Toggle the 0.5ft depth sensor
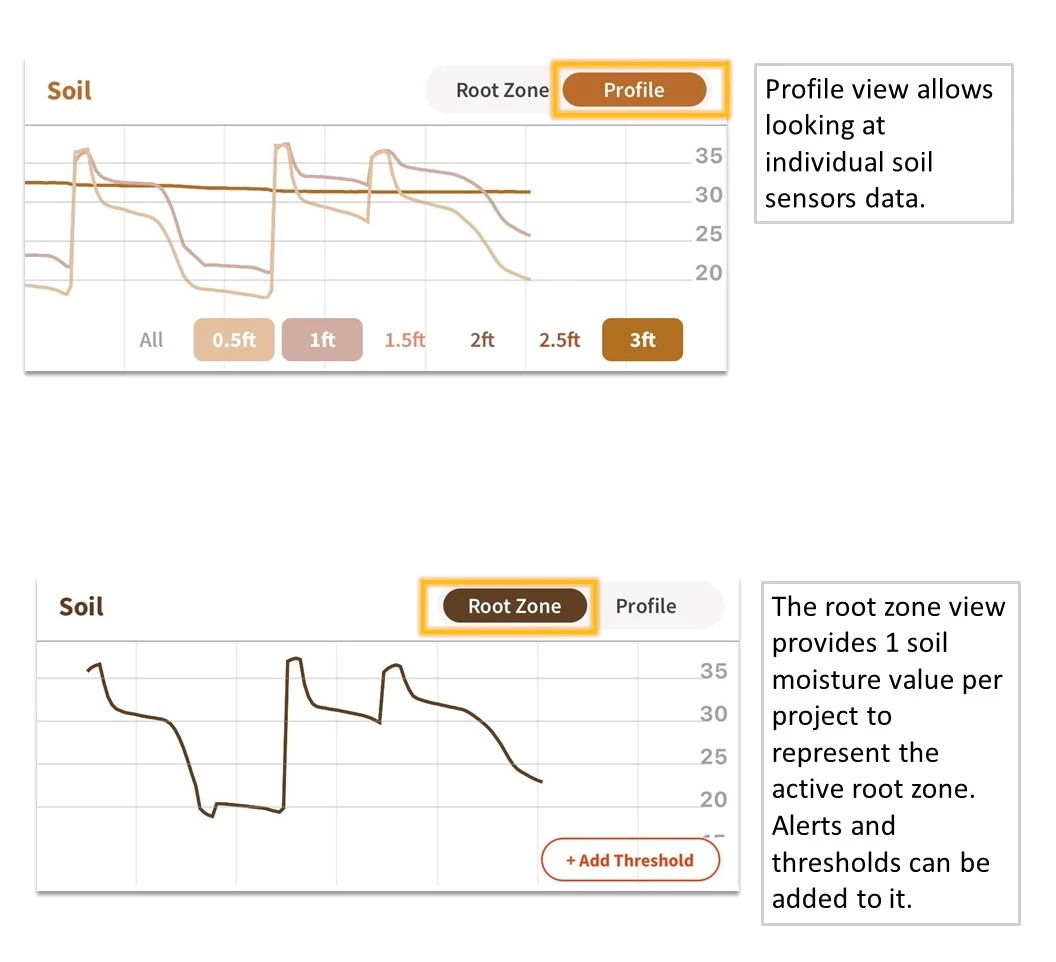 point(234,340)
